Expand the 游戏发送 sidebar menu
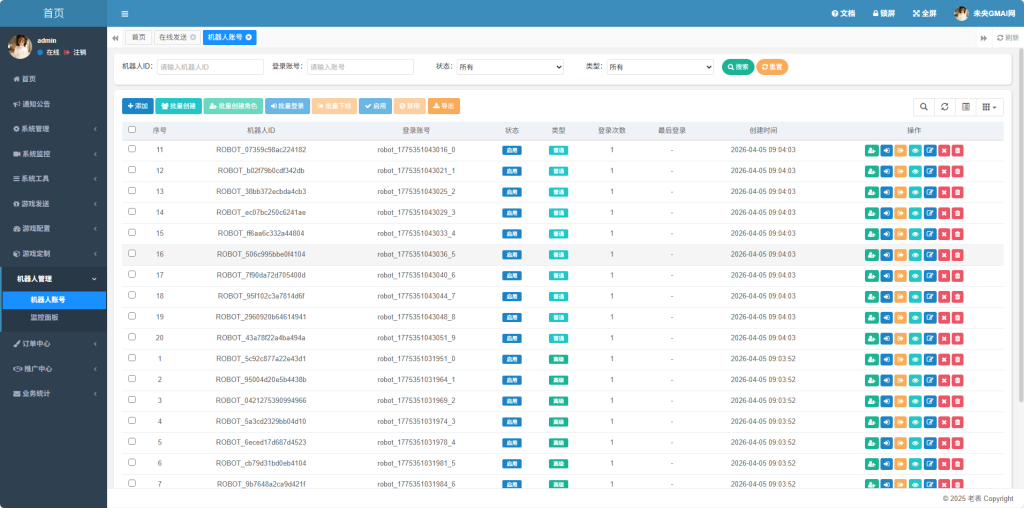The width and height of the screenshot is (1024, 508). pyautogui.click(x=54, y=204)
